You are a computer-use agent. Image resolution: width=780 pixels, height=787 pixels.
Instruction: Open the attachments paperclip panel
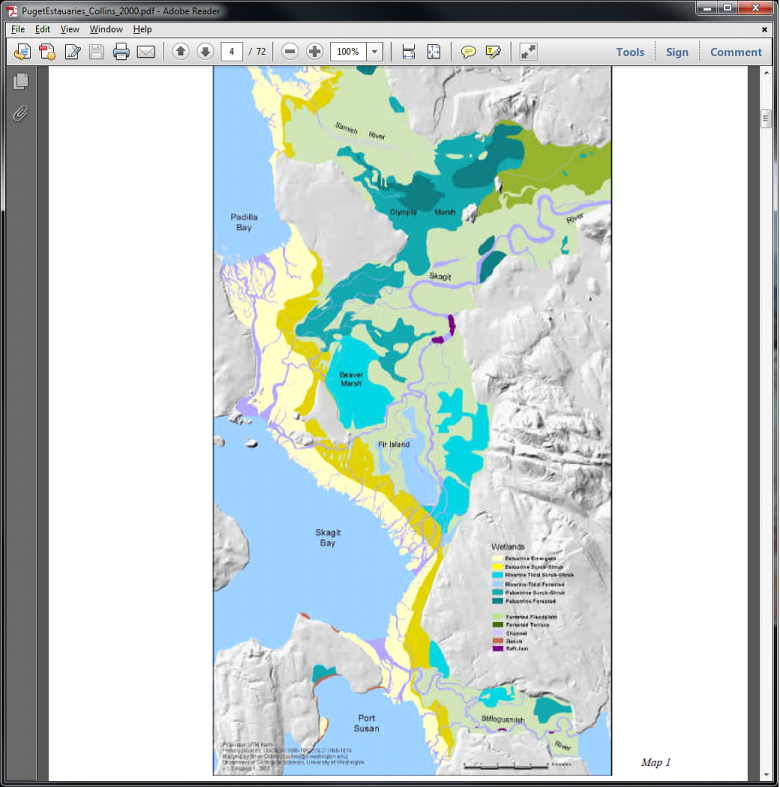20,113
